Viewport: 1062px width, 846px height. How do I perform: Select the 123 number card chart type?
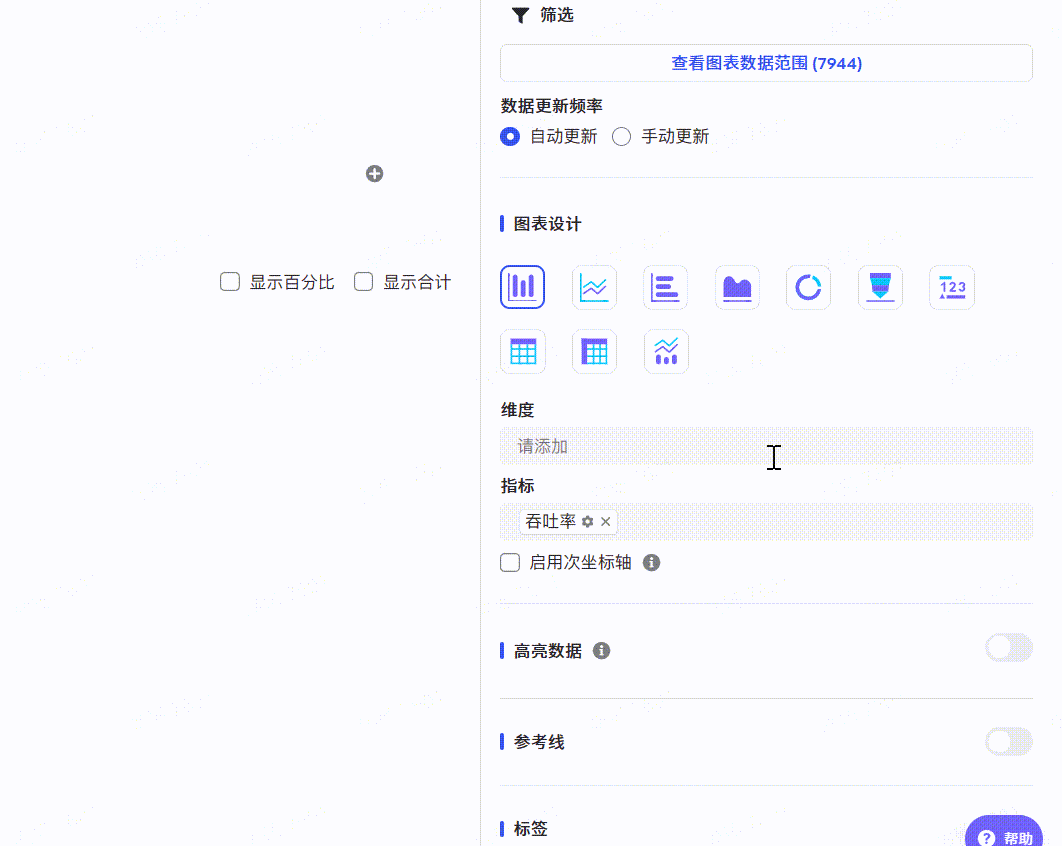(952, 287)
